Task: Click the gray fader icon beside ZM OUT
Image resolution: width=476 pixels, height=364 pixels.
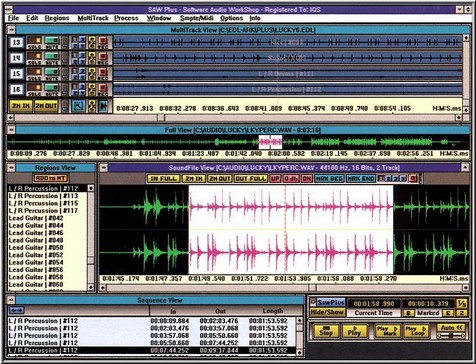Action: 65,106
